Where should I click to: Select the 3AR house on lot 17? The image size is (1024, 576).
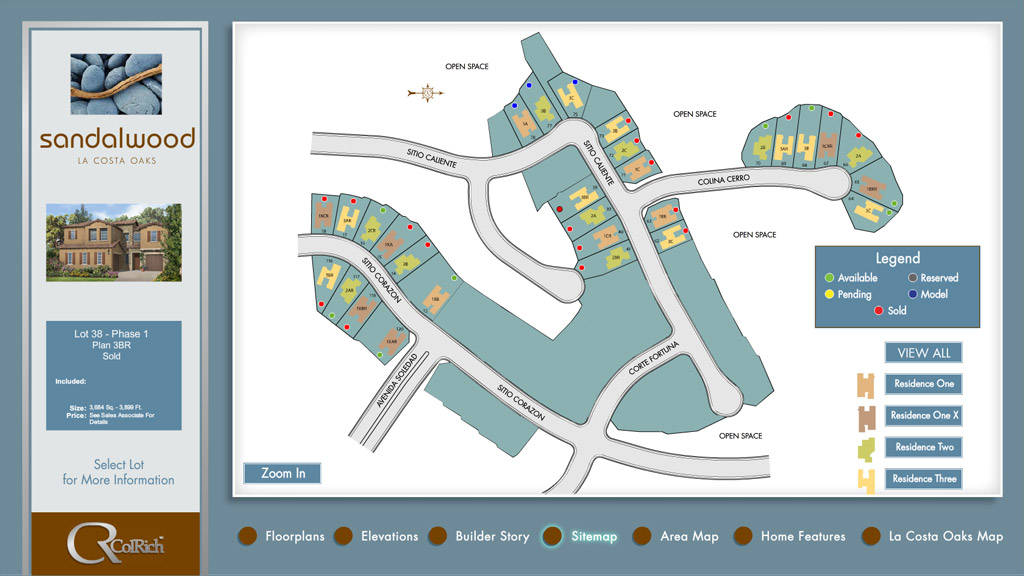(348, 220)
